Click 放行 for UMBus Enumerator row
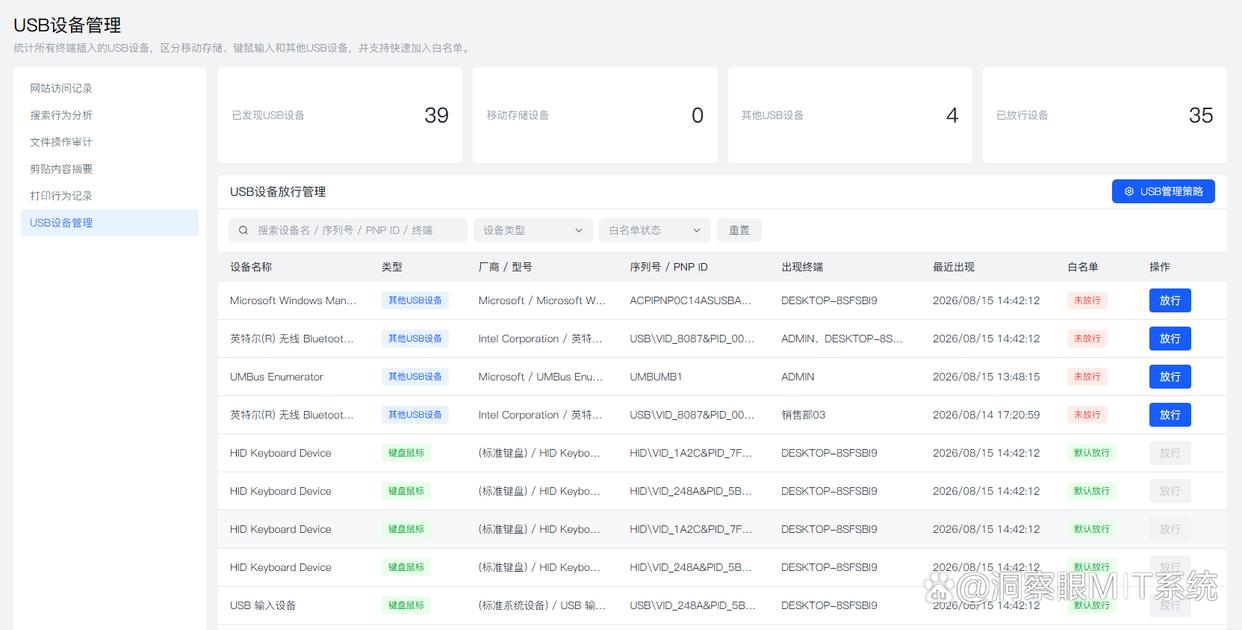This screenshot has width=1242, height=630. point(1170,376)
